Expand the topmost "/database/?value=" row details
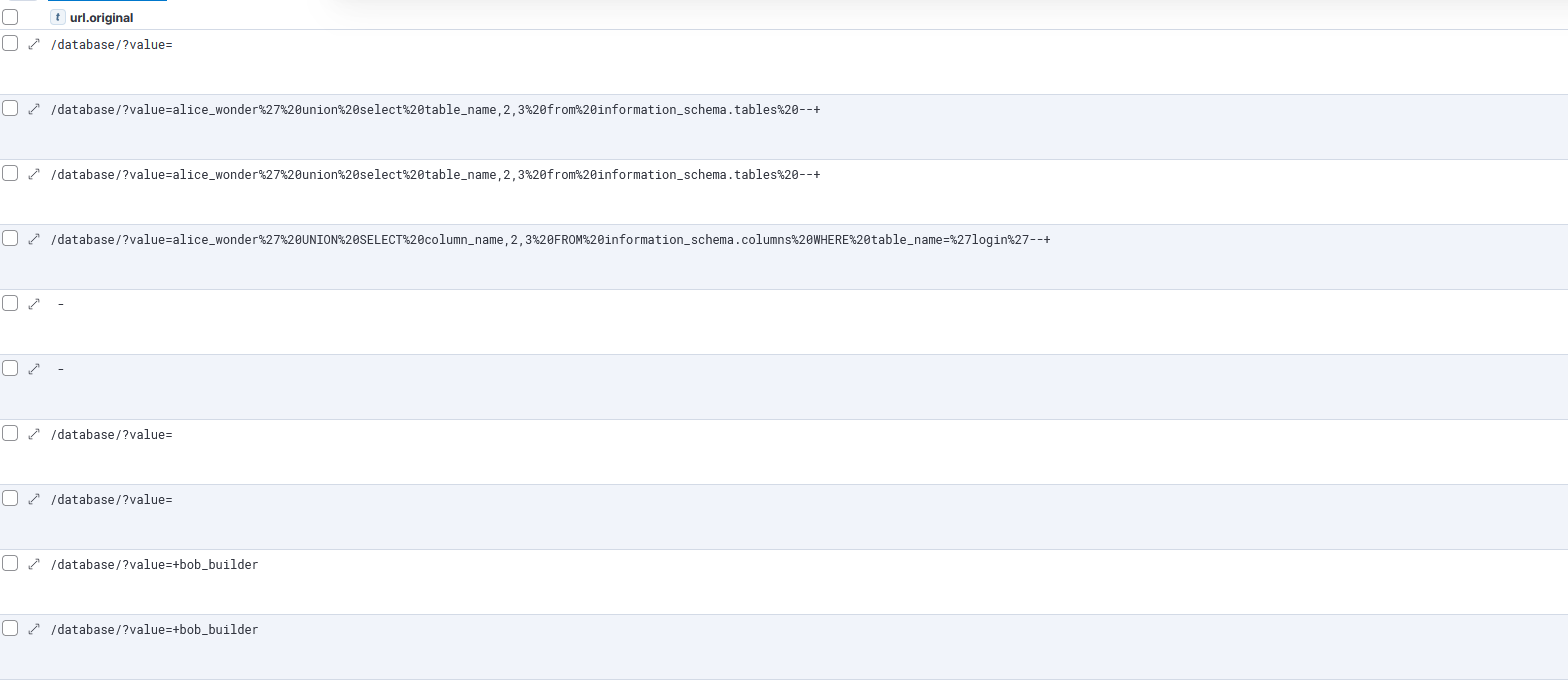 (x=34, y=44)
